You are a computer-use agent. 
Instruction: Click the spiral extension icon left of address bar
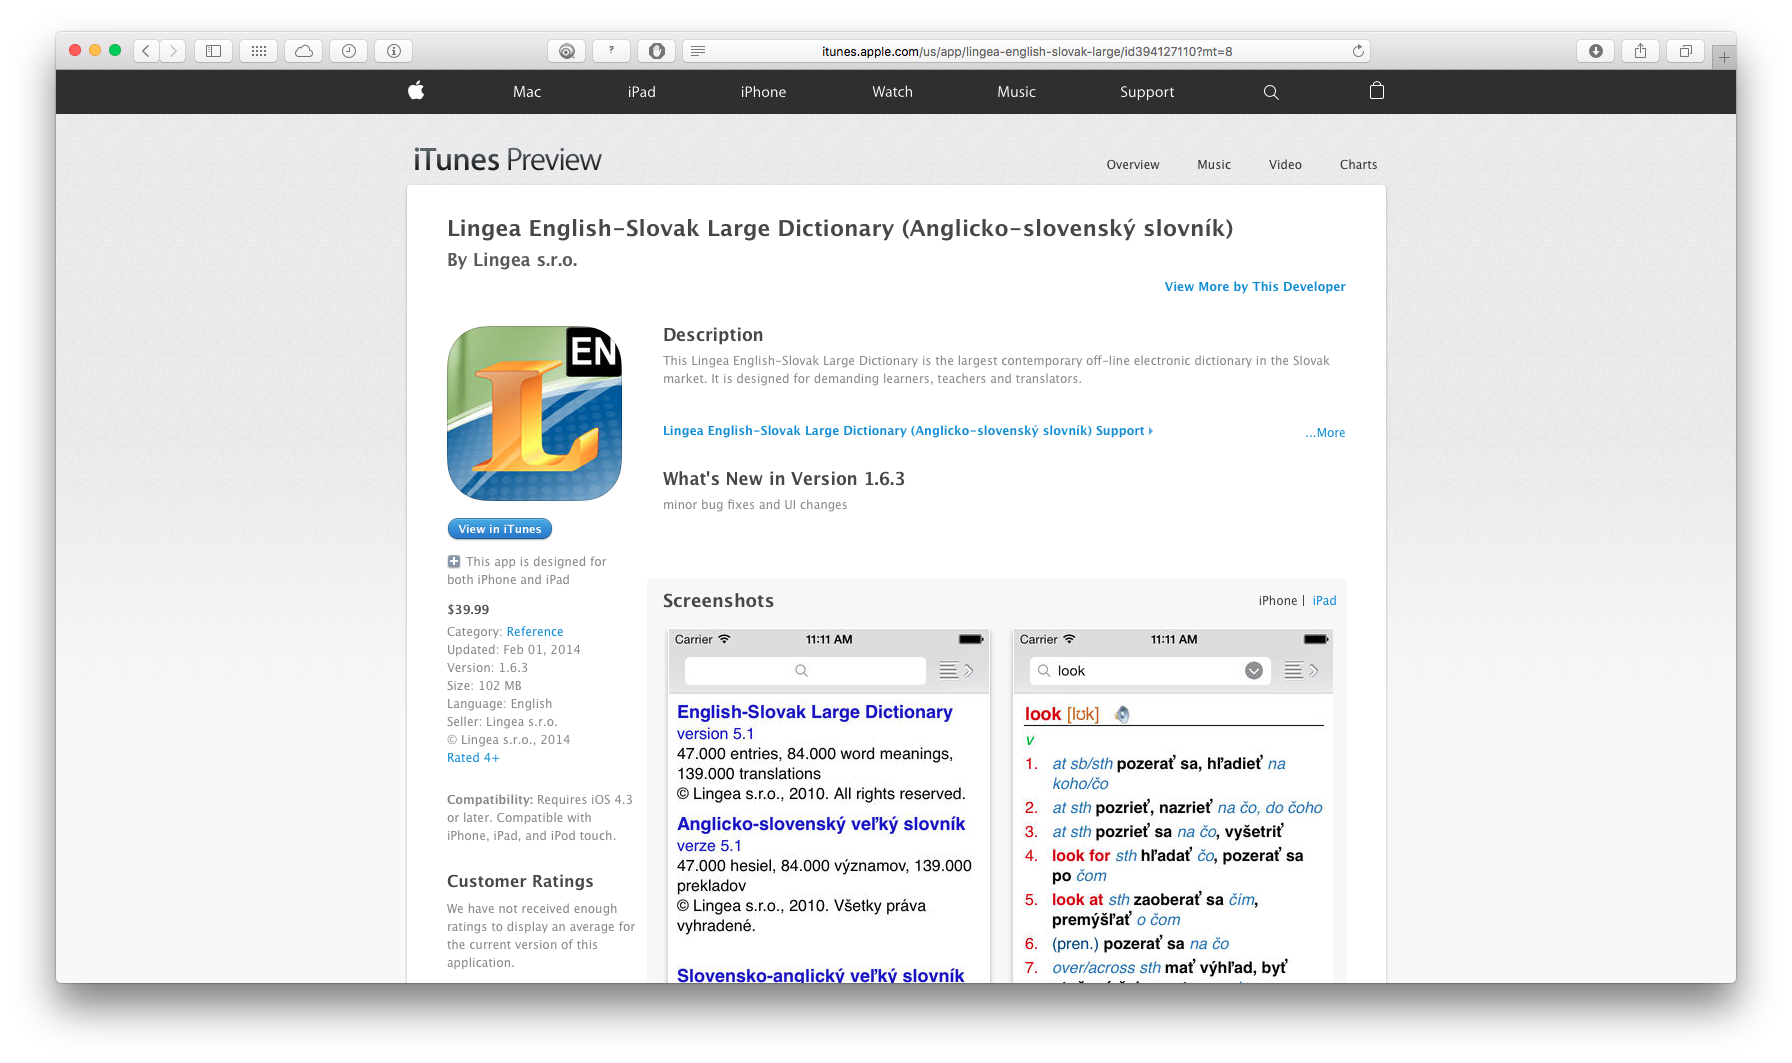point(567,51)
